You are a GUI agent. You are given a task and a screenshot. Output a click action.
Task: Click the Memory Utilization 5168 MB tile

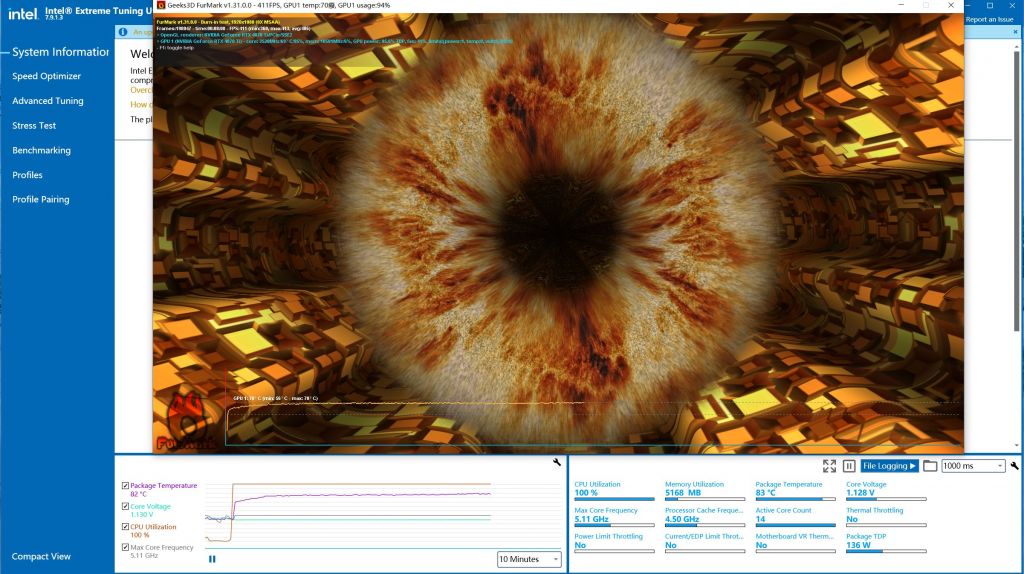[705, 490]
